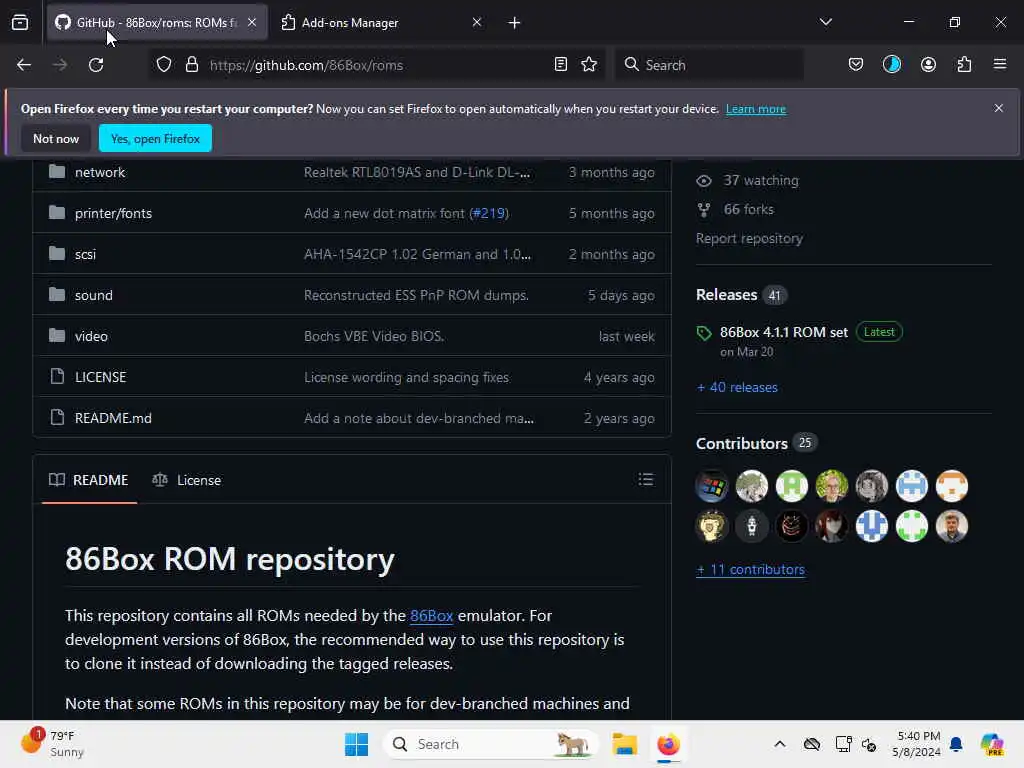Image resolution: width=1024 pixels, height=768 pixels.
Task: Open pull request #219 link
Action: coord(488,214)
